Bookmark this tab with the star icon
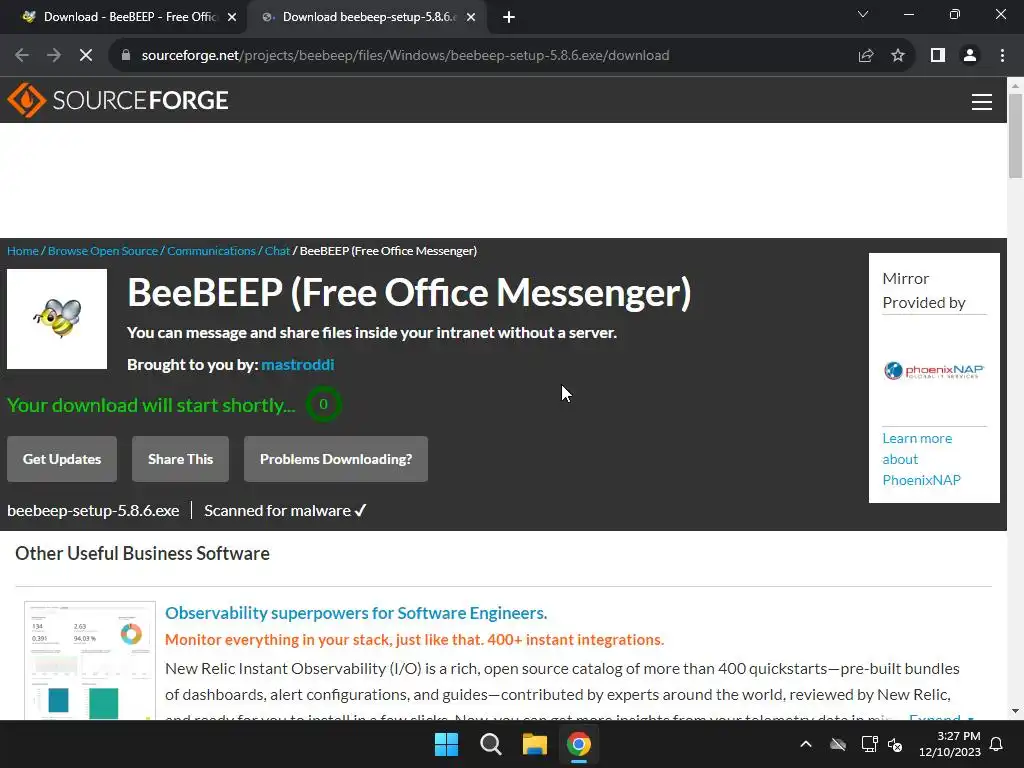The image size is (1024, 768). pyautogui.click(x=898, y=56)
